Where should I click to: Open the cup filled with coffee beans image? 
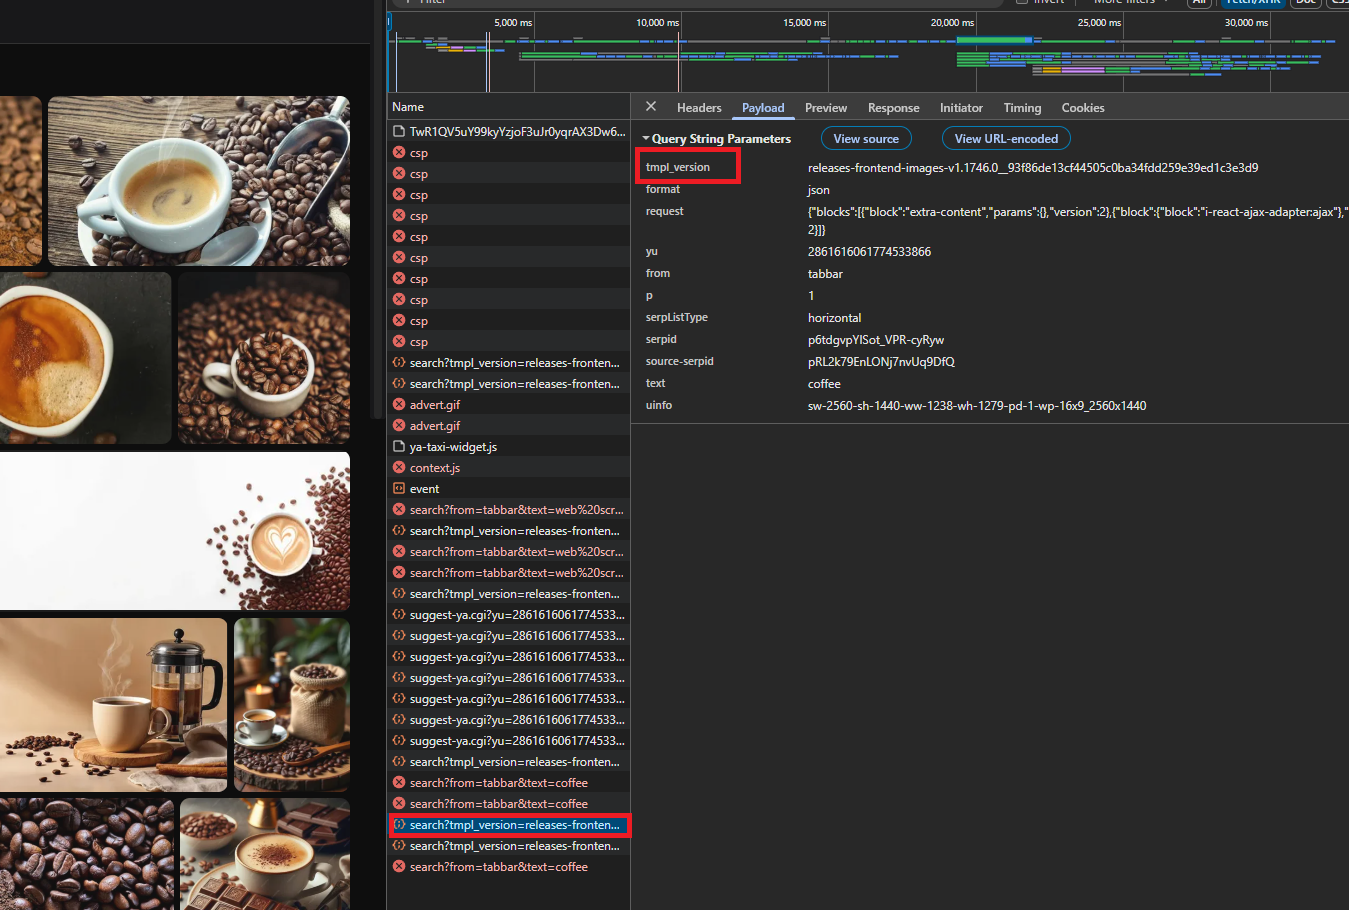[x=264, y=358]
